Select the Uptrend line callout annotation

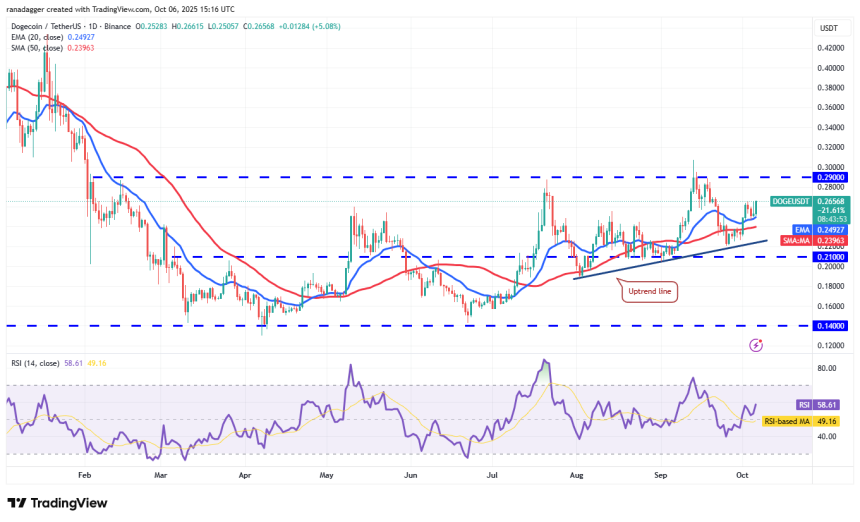tap(650, 292)
